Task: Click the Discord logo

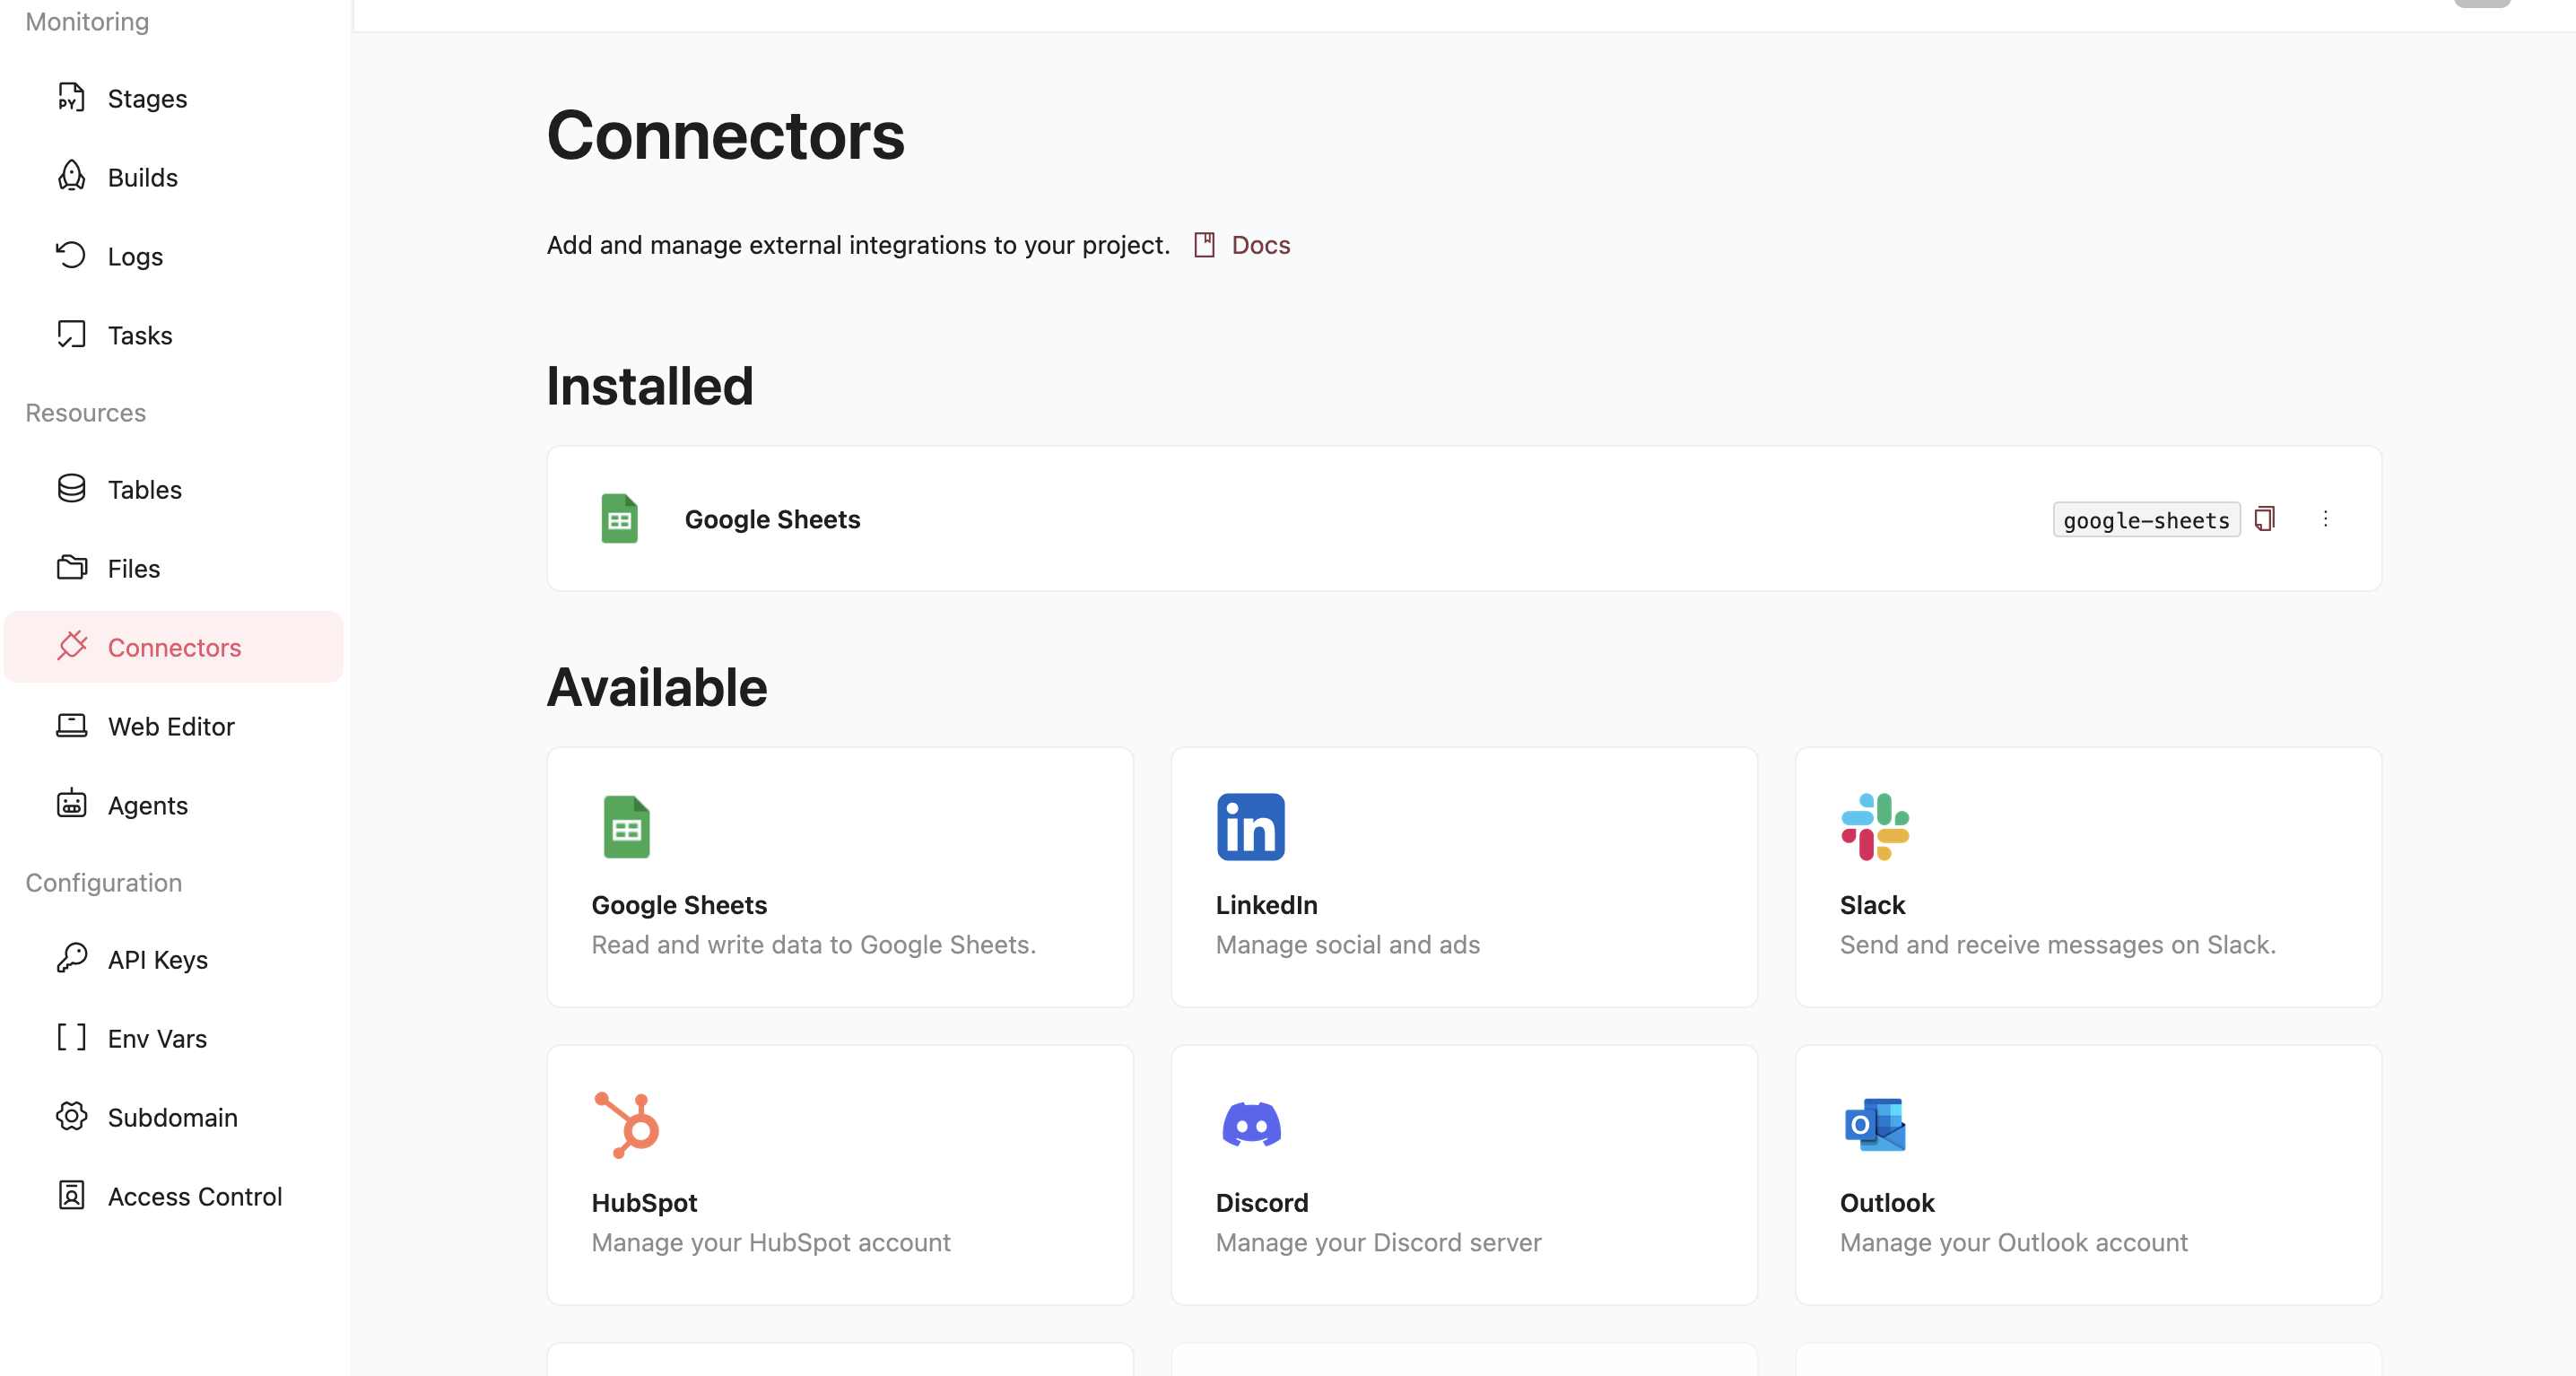Action: click(1251, 1125)
